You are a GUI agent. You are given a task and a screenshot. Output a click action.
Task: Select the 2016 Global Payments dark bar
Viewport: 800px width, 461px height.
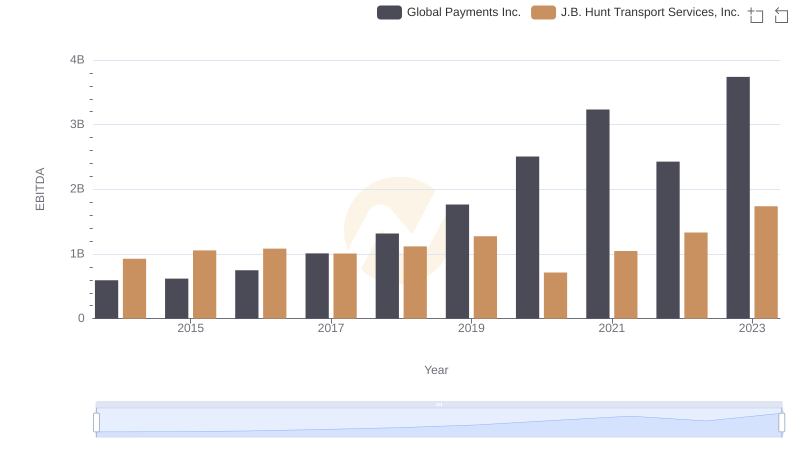pyautogui.click(x=247, y=295)
